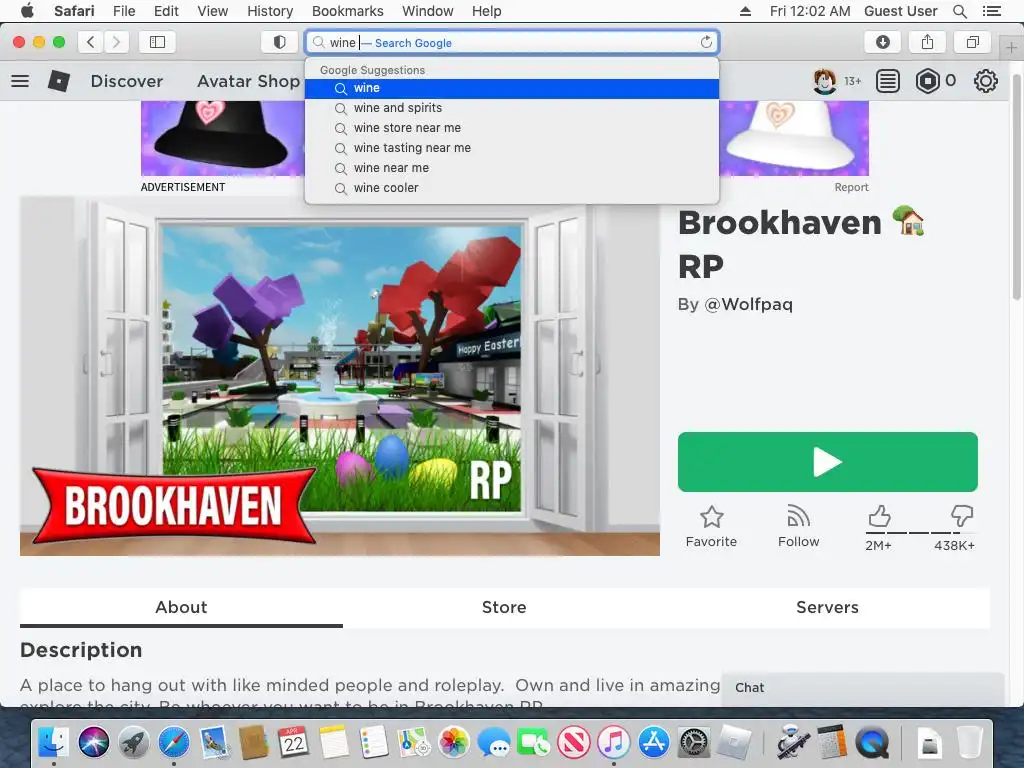The height and width of the screenshot is (768, 1024).
Task: Click in the Safari address search field
Action: tap(512, 42)
